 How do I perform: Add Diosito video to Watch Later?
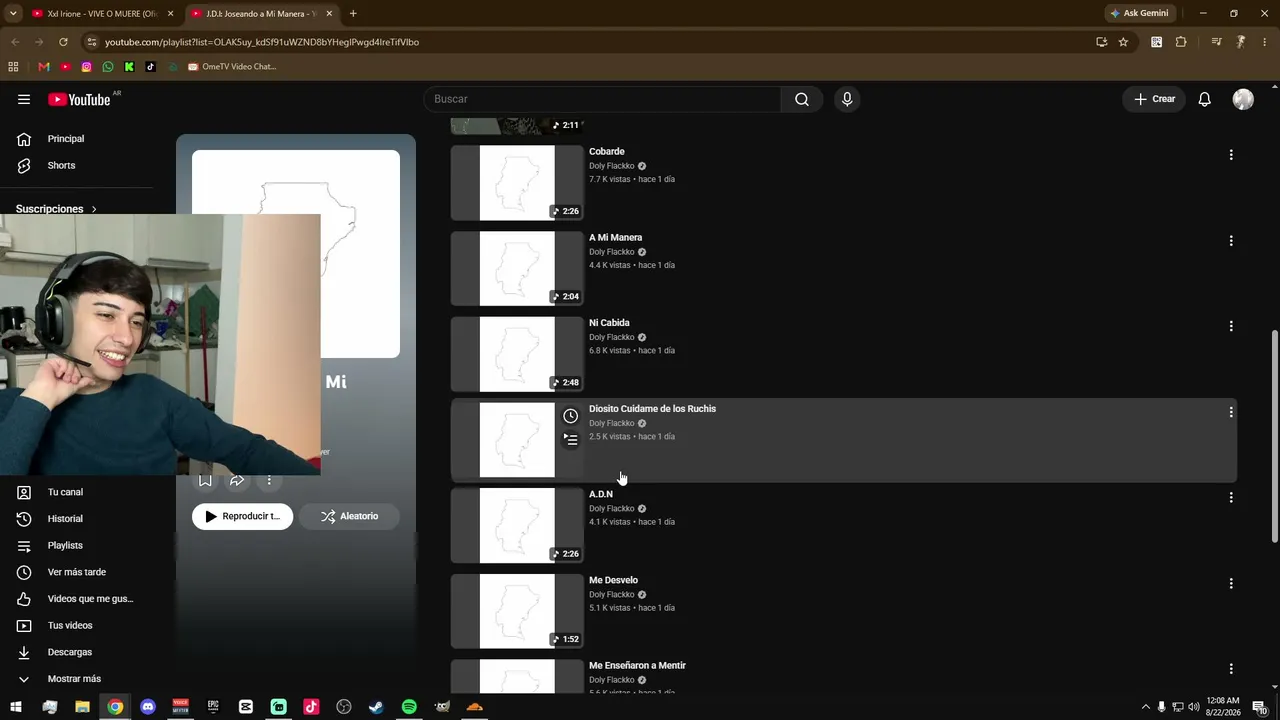coord(570,416)
